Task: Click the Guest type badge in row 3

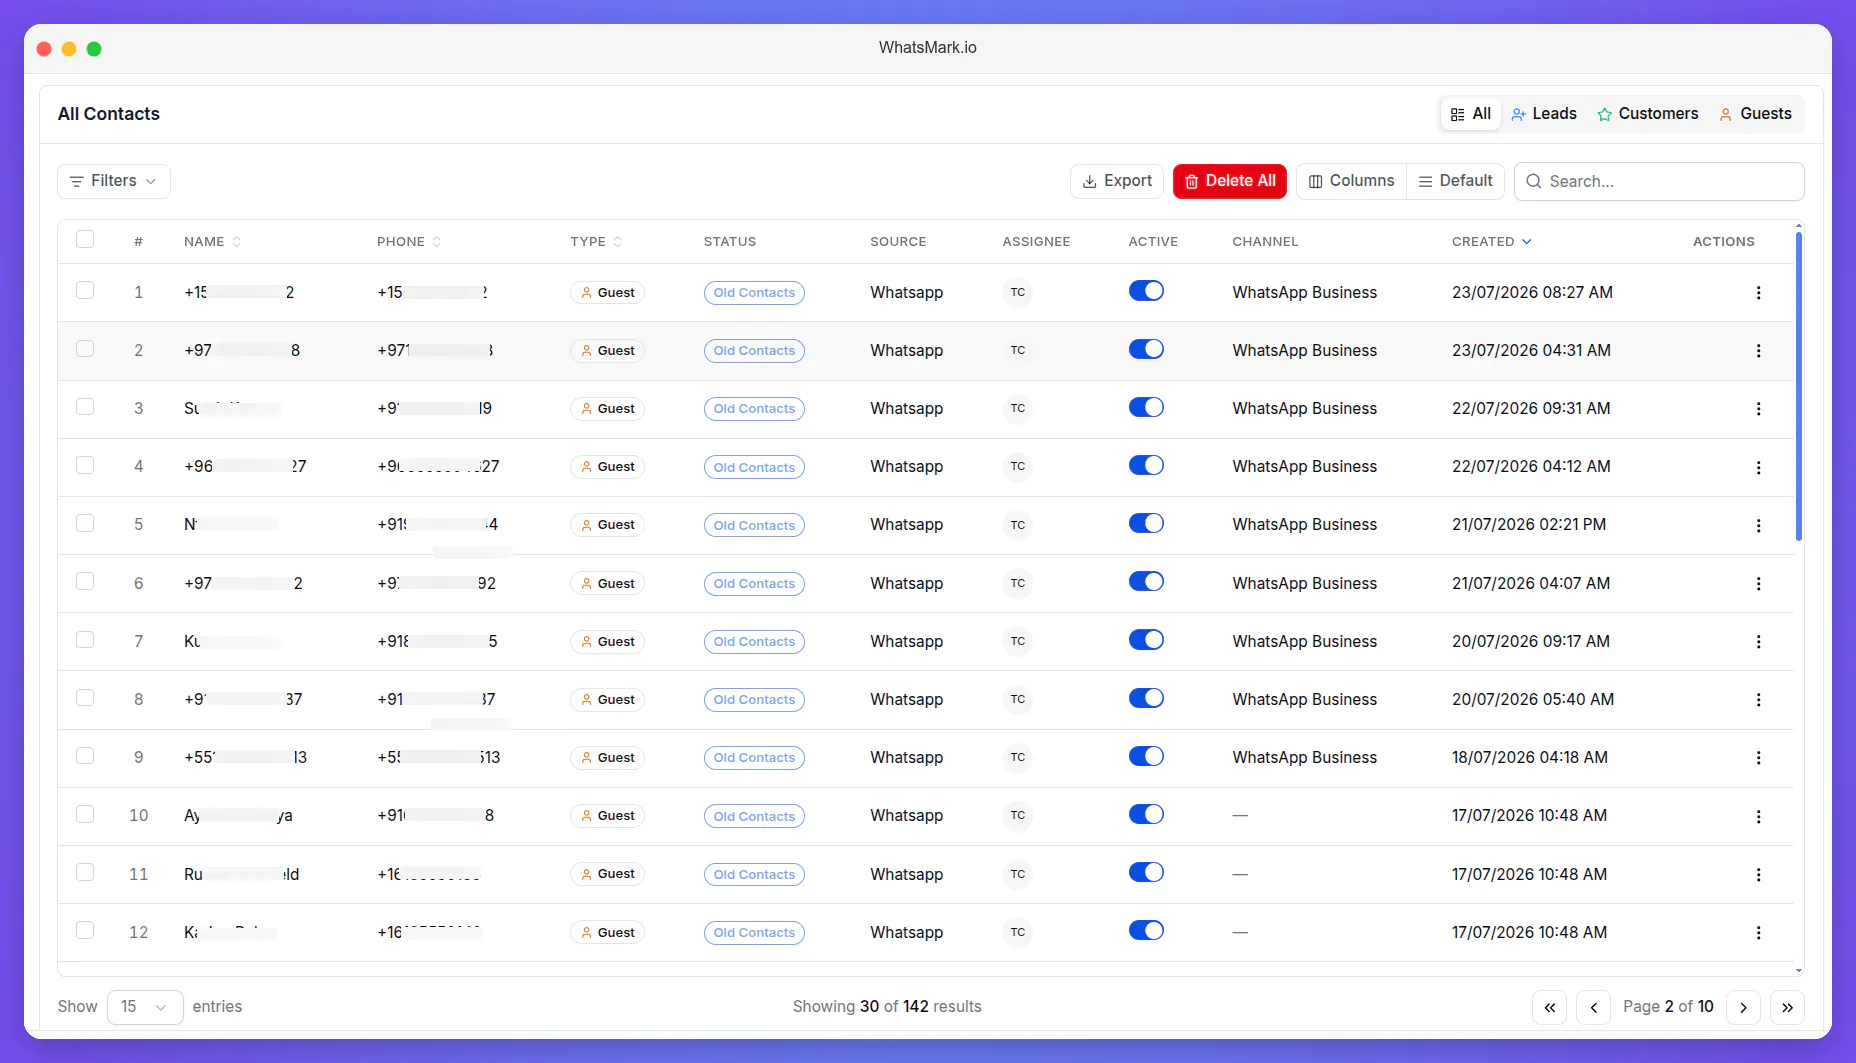Action: (x=607, y=408)
